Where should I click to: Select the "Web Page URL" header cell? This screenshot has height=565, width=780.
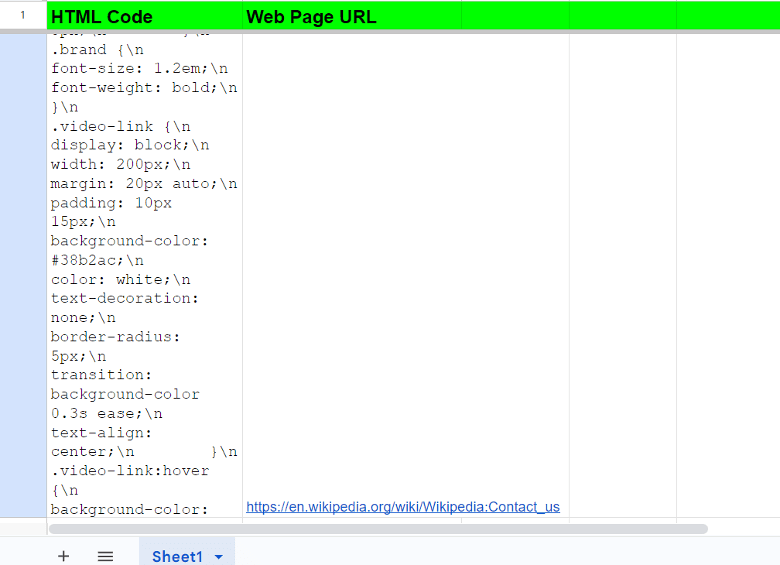(351, 16)
